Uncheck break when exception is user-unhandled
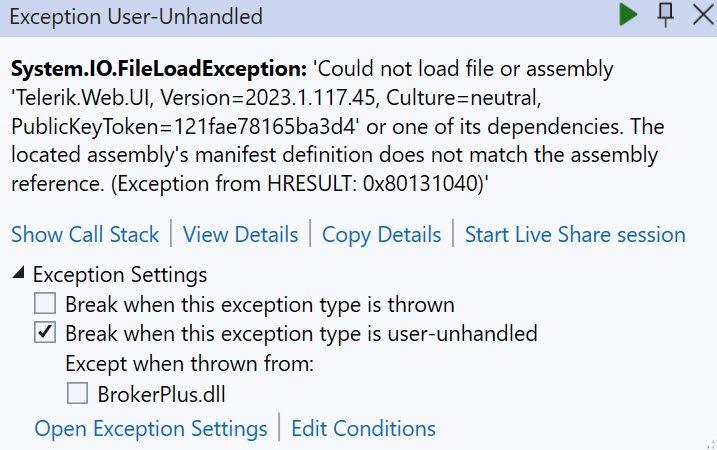This screenshot has width=717, height=450. [45, 333]
